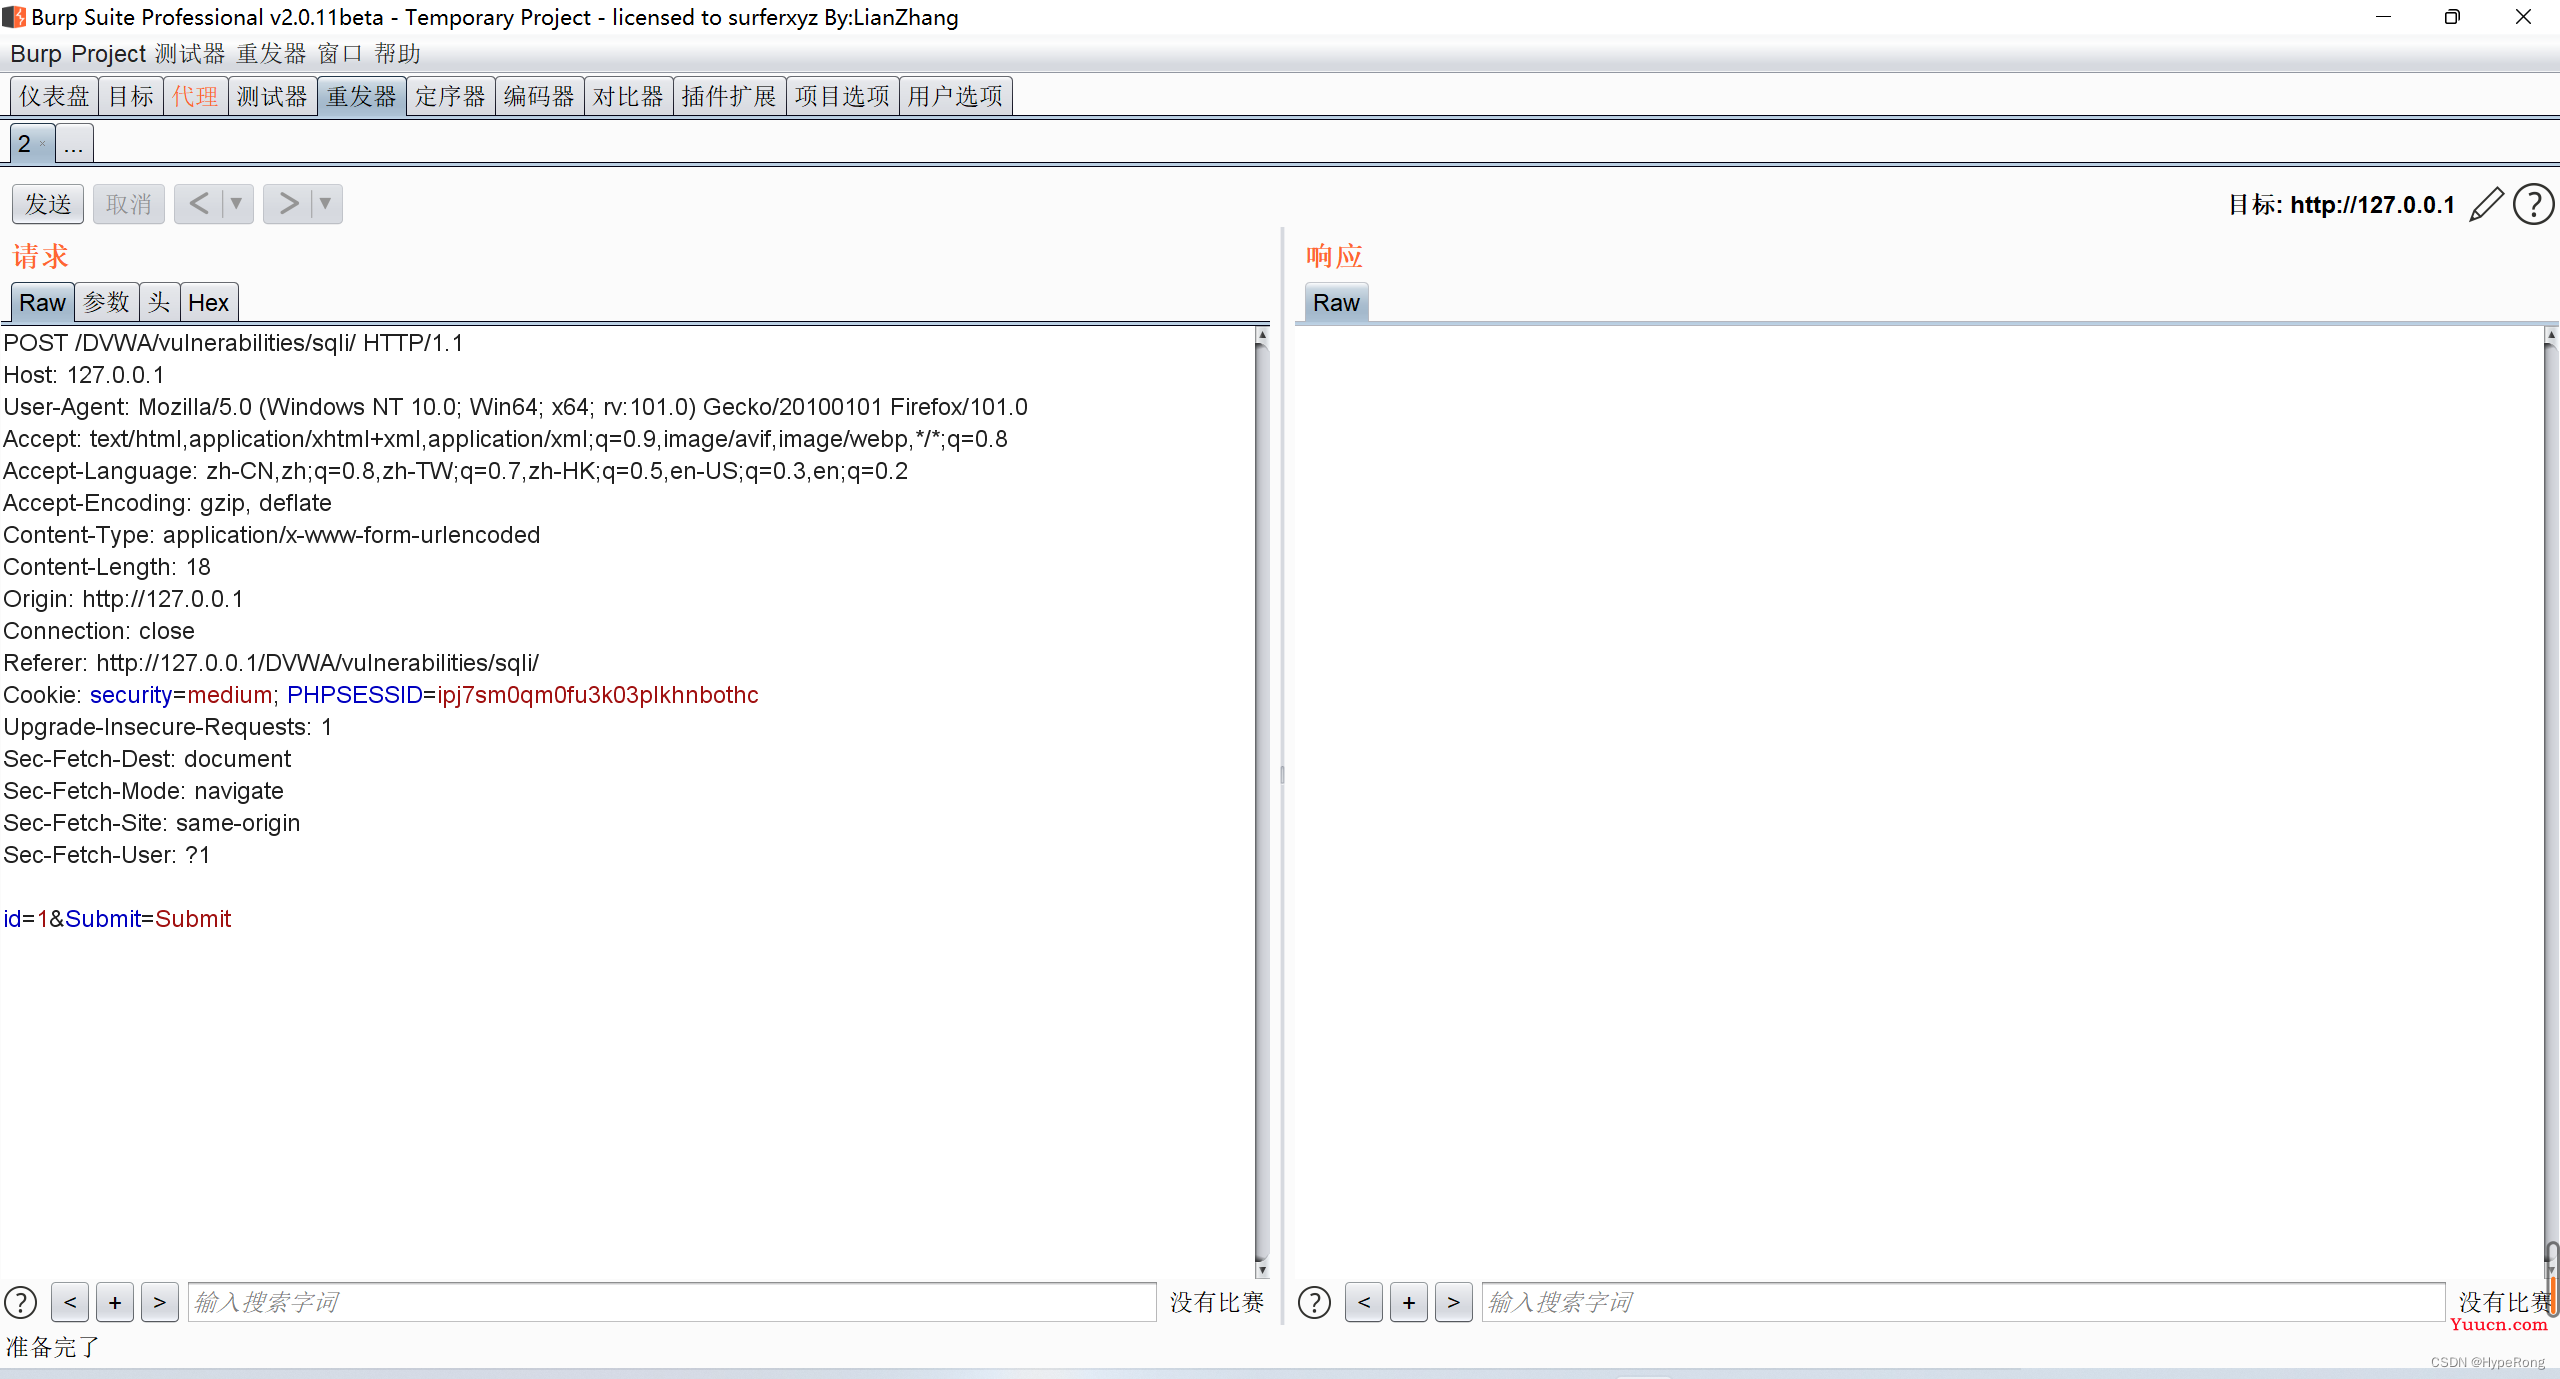
Task: Select the request Raw view tab
Action: click(x=42, y=302)
